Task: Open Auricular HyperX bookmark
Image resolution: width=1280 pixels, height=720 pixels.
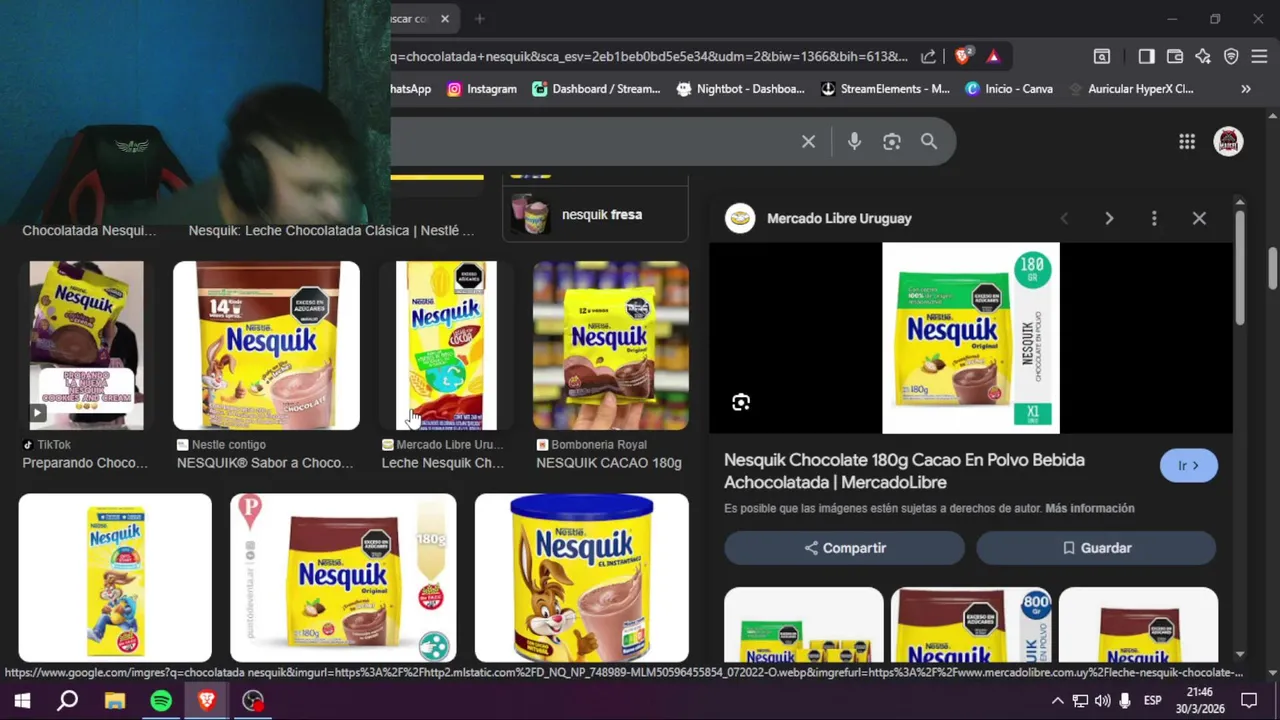Action: click(1131, 89)
